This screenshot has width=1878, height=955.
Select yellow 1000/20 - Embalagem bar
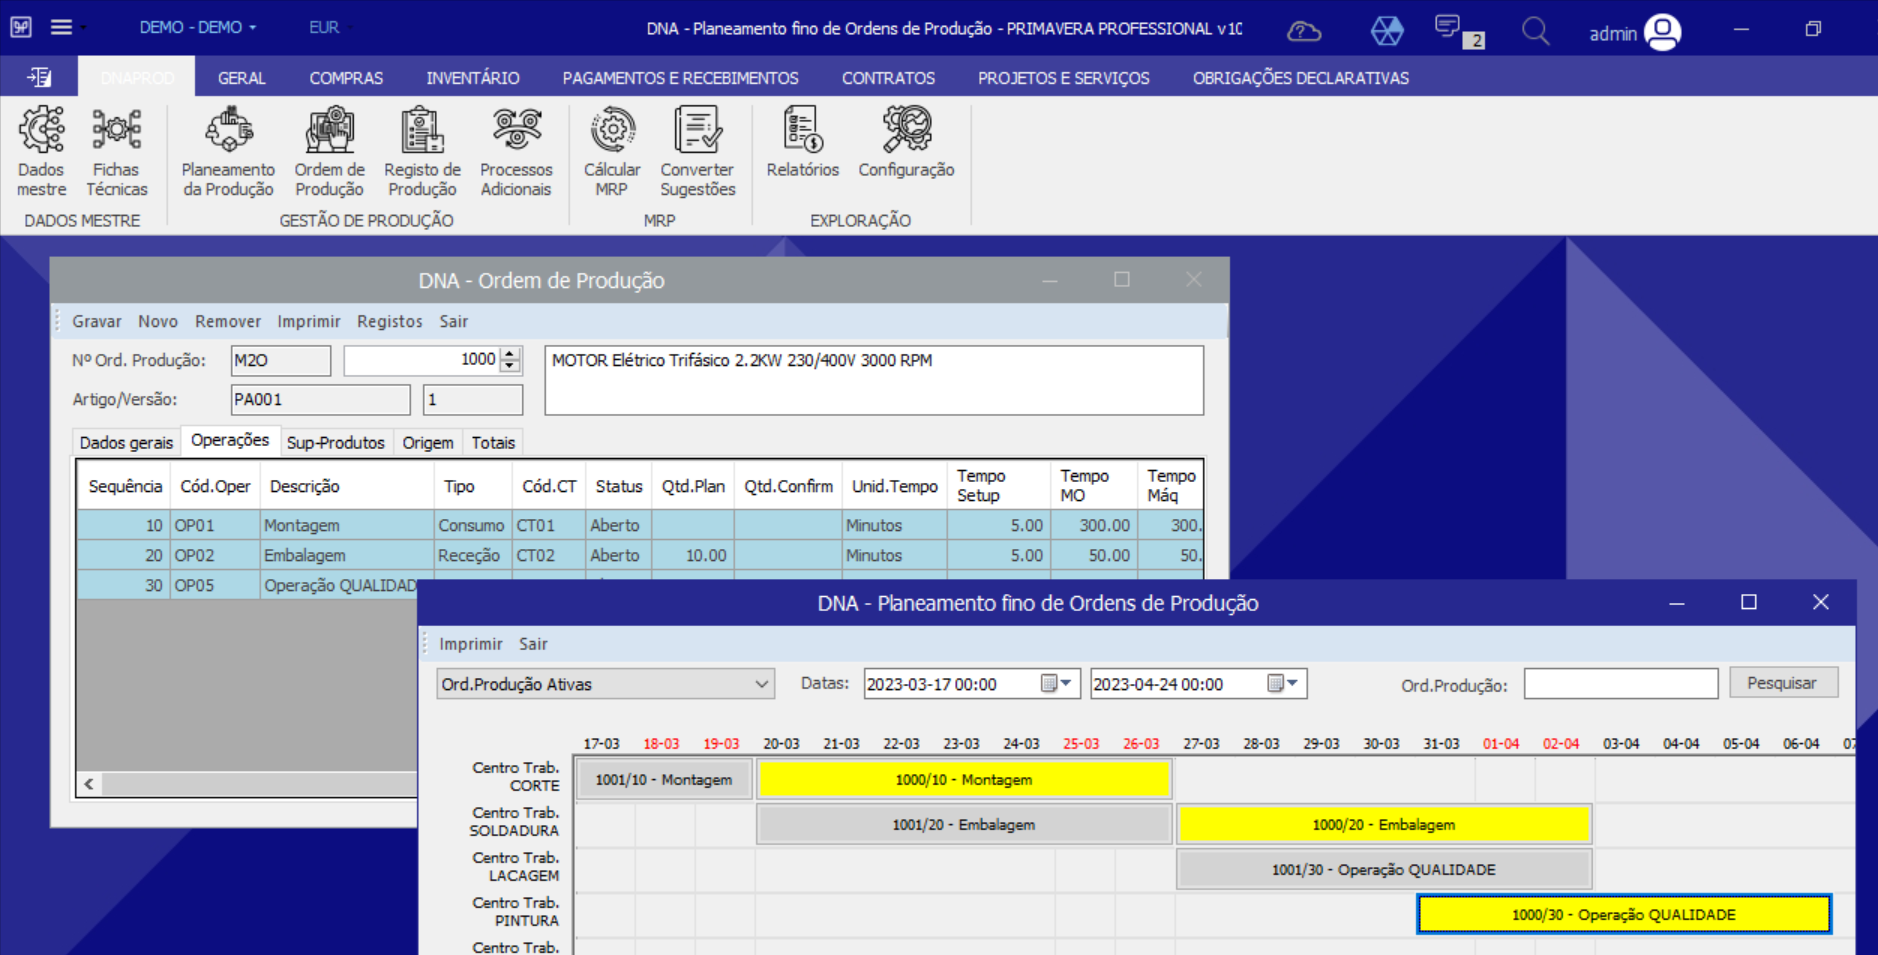[x=1384, y=825]
